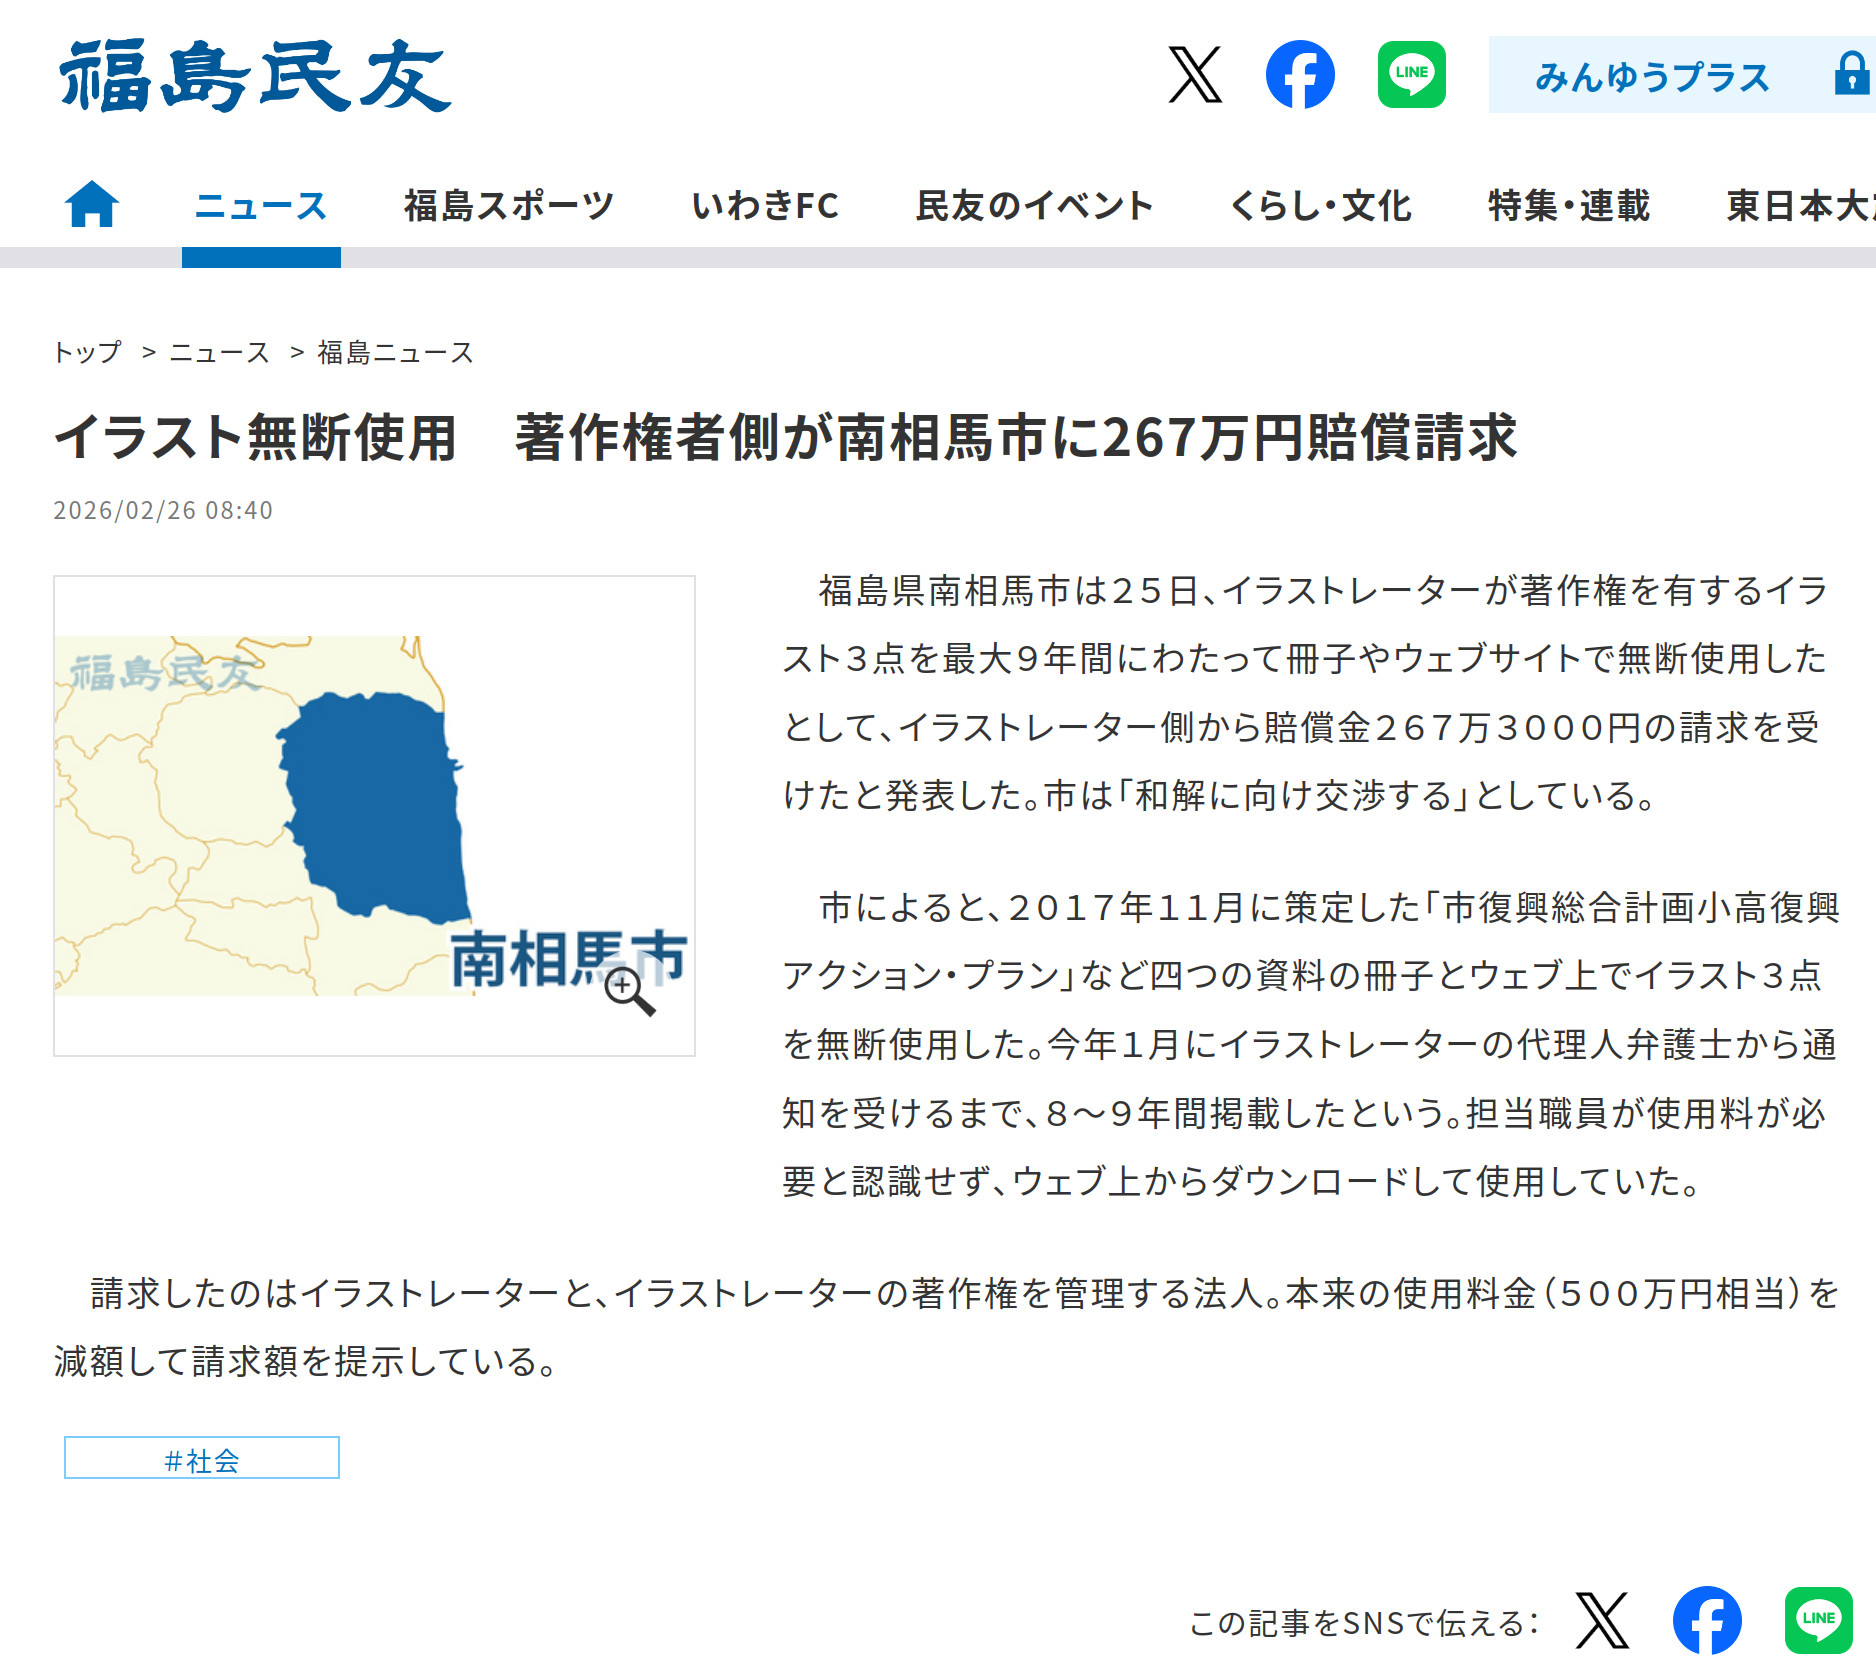
Task: Open the LINE icon in header
Action: click(1411, 75)
